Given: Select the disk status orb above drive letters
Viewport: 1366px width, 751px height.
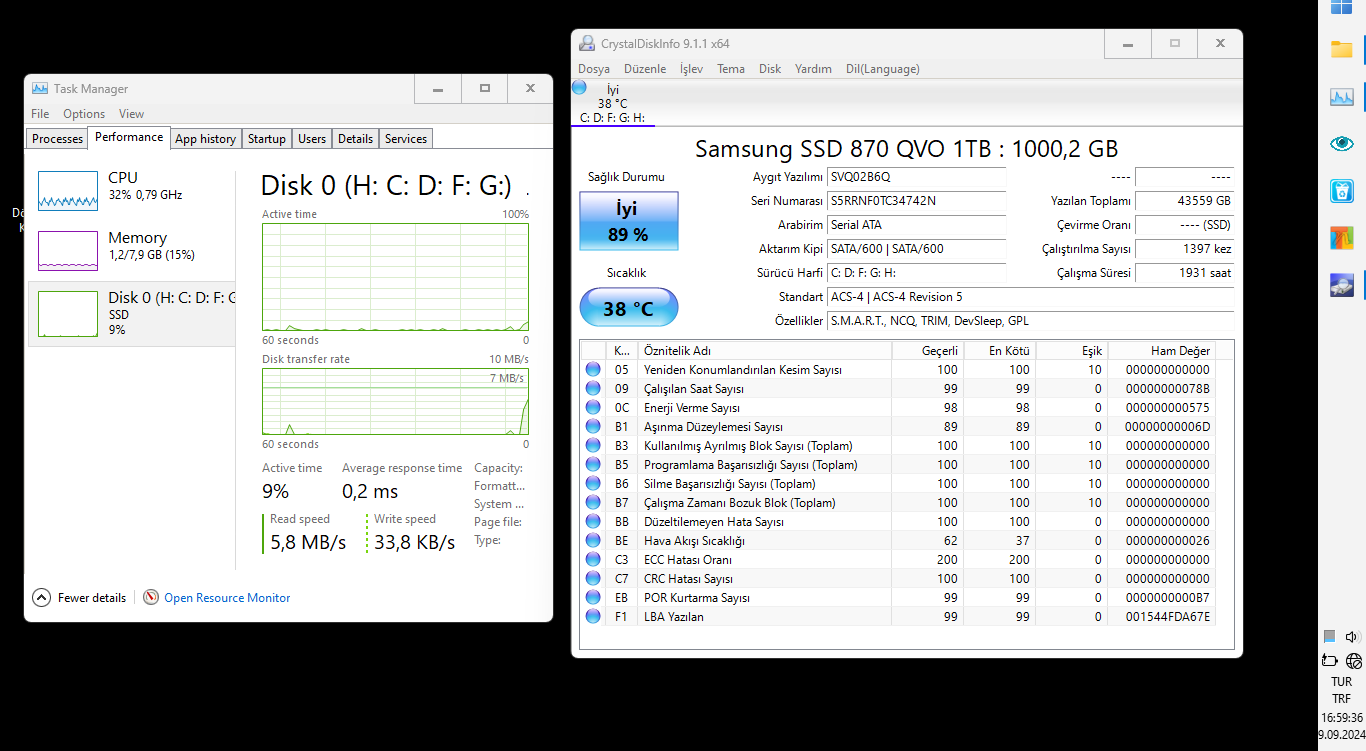Looking at the screenshot, I should click(x=579, y=88).
